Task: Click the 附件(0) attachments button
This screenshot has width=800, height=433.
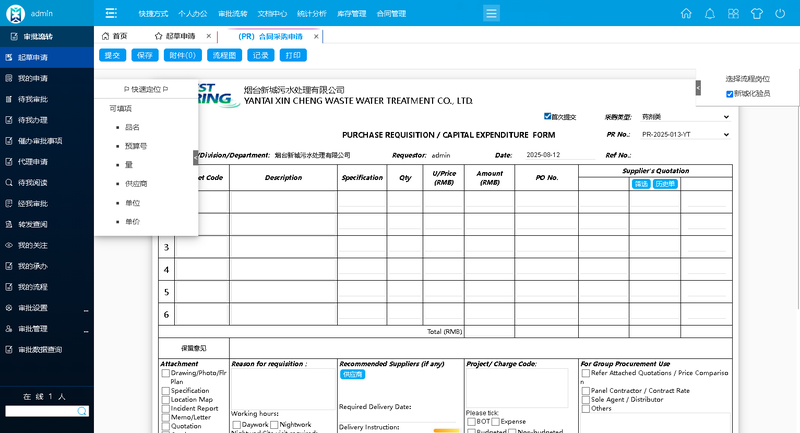Action: pos(183,55)
